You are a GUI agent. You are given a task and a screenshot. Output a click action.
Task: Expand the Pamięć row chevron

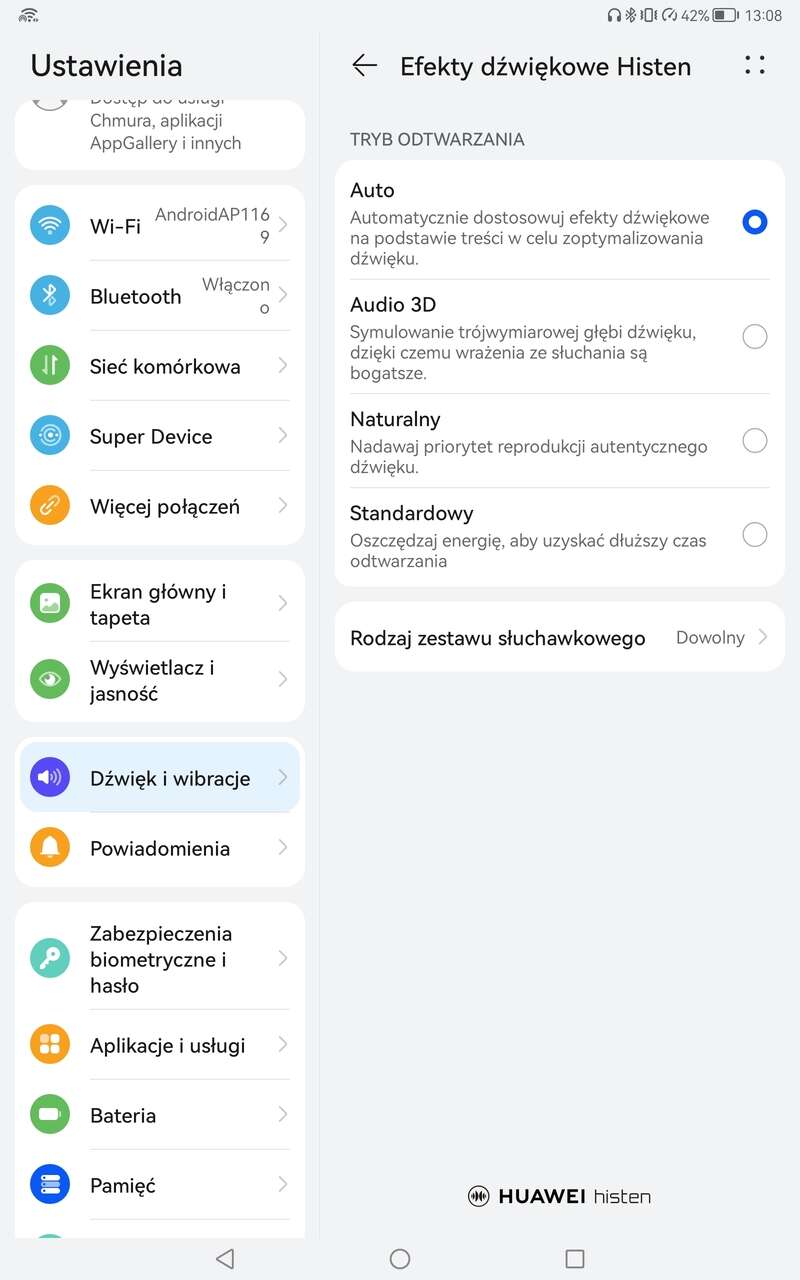point(283,1184)
